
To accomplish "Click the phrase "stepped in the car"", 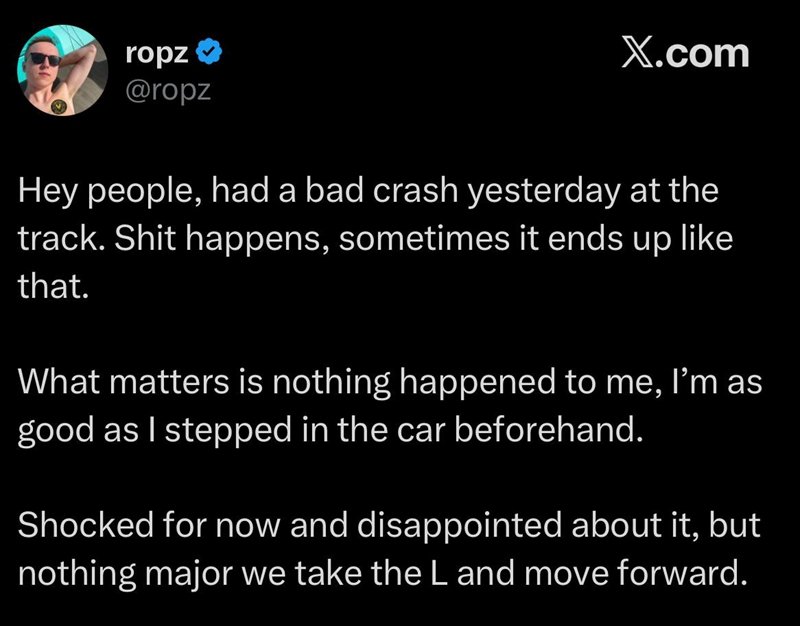I will tap(305, 429).
